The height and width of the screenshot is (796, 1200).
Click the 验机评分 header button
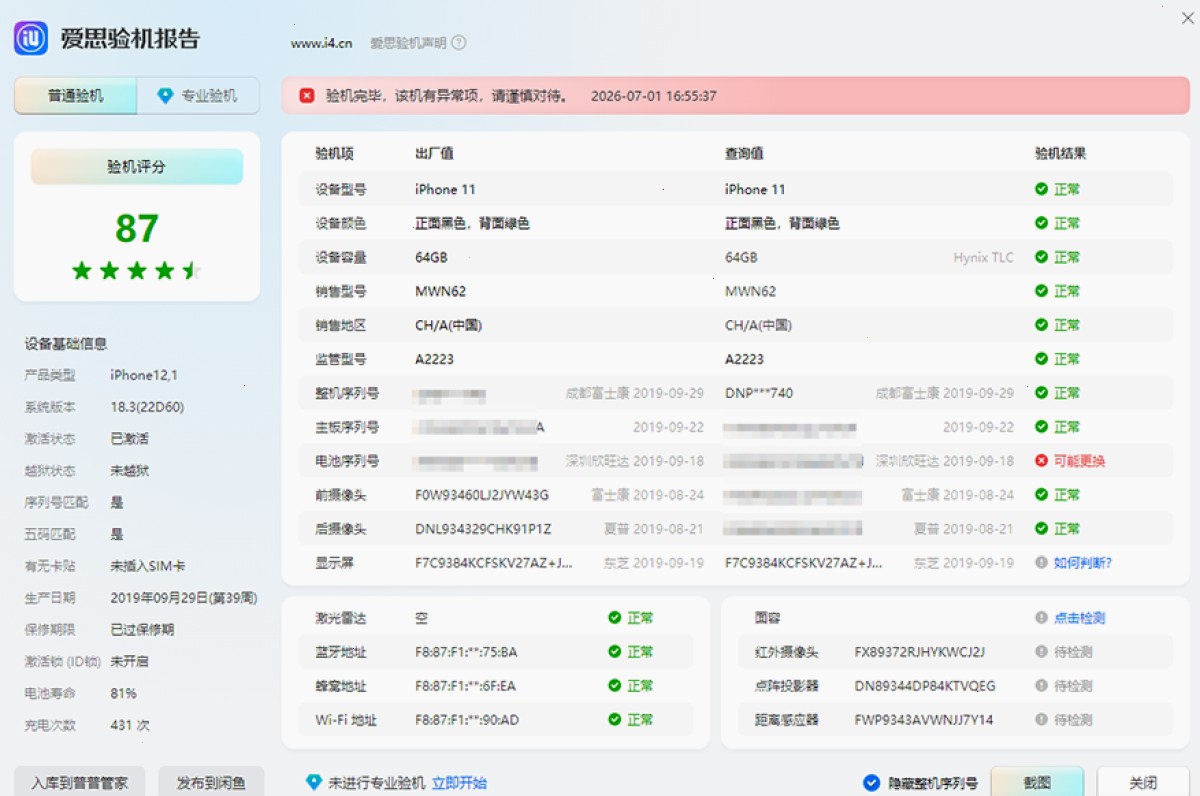tap(137, 167)
